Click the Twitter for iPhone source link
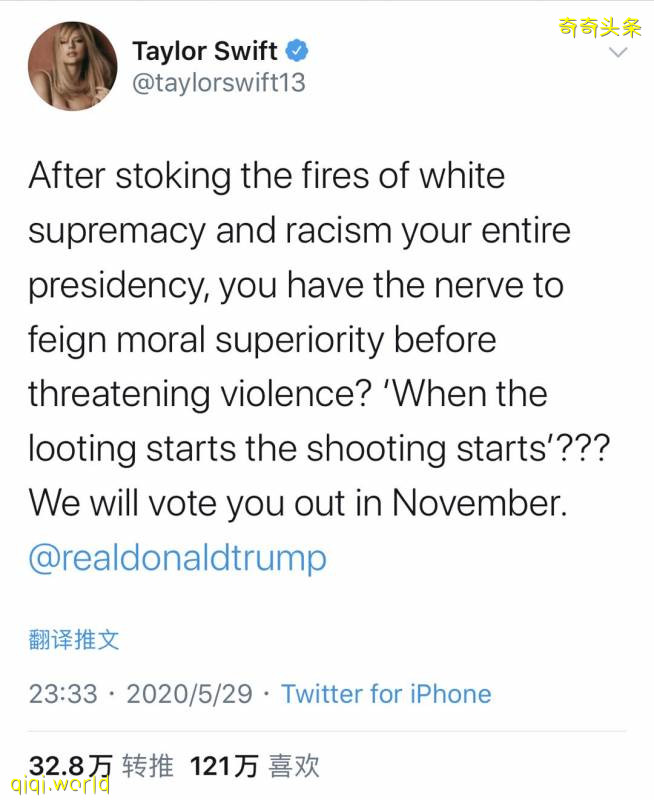 386,694
